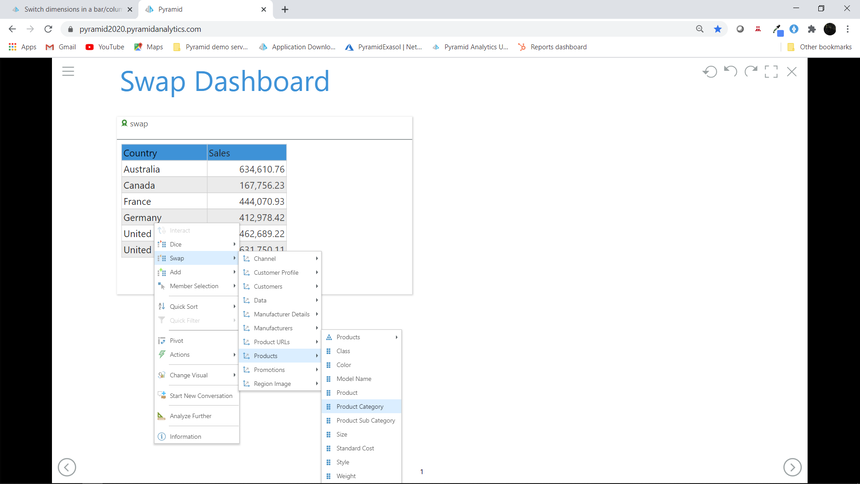Expand Channel dimension in Swap list
This screenshot has height=484, width=860.
[280, 258]
